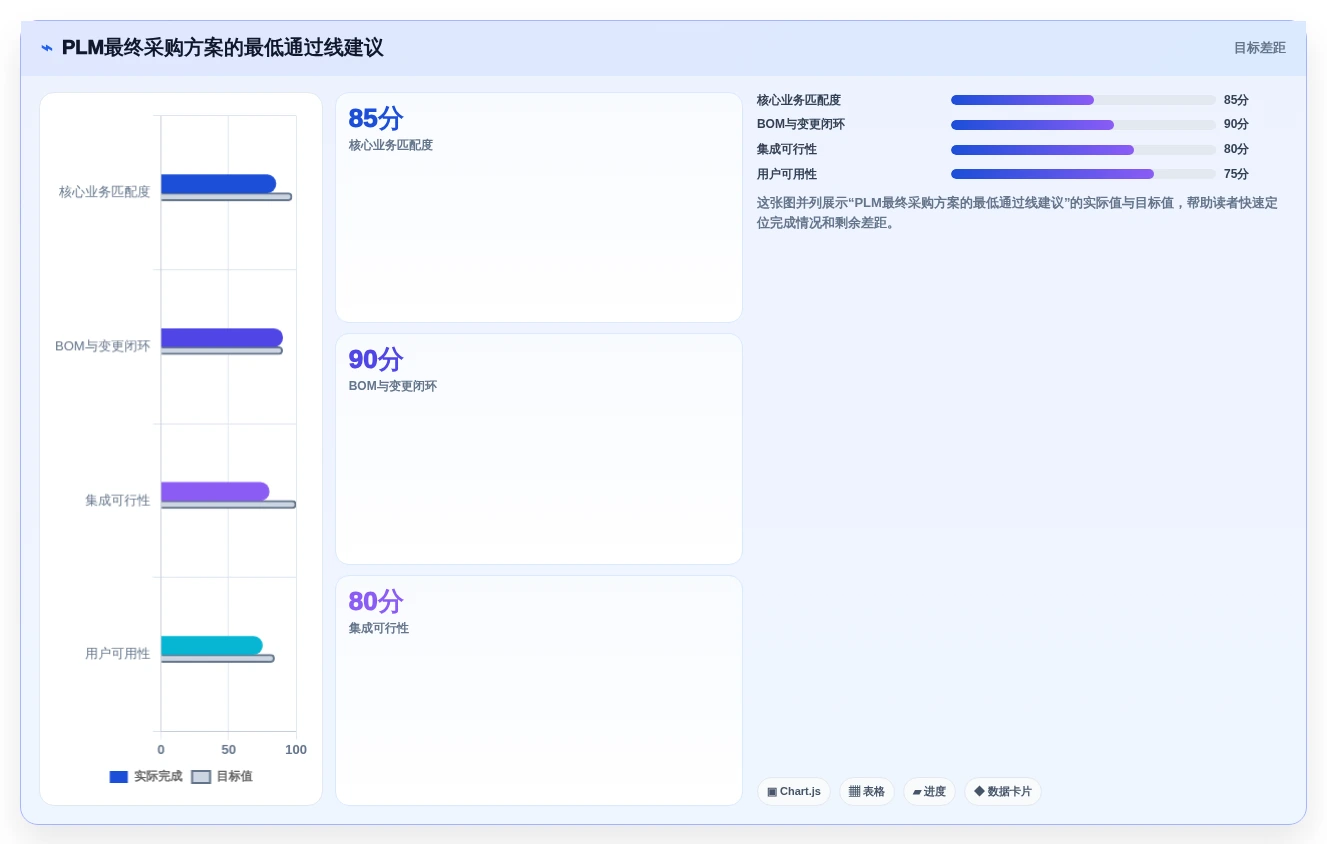The image size is (1327, 844).
Task: Click 用户可用性 axis label in chart
Action: (x=117, y=654)
